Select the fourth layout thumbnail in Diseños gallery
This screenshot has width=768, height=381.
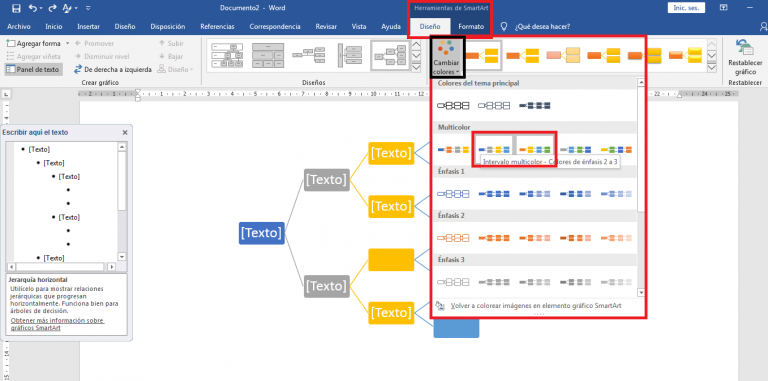click(x=349, y=55)
